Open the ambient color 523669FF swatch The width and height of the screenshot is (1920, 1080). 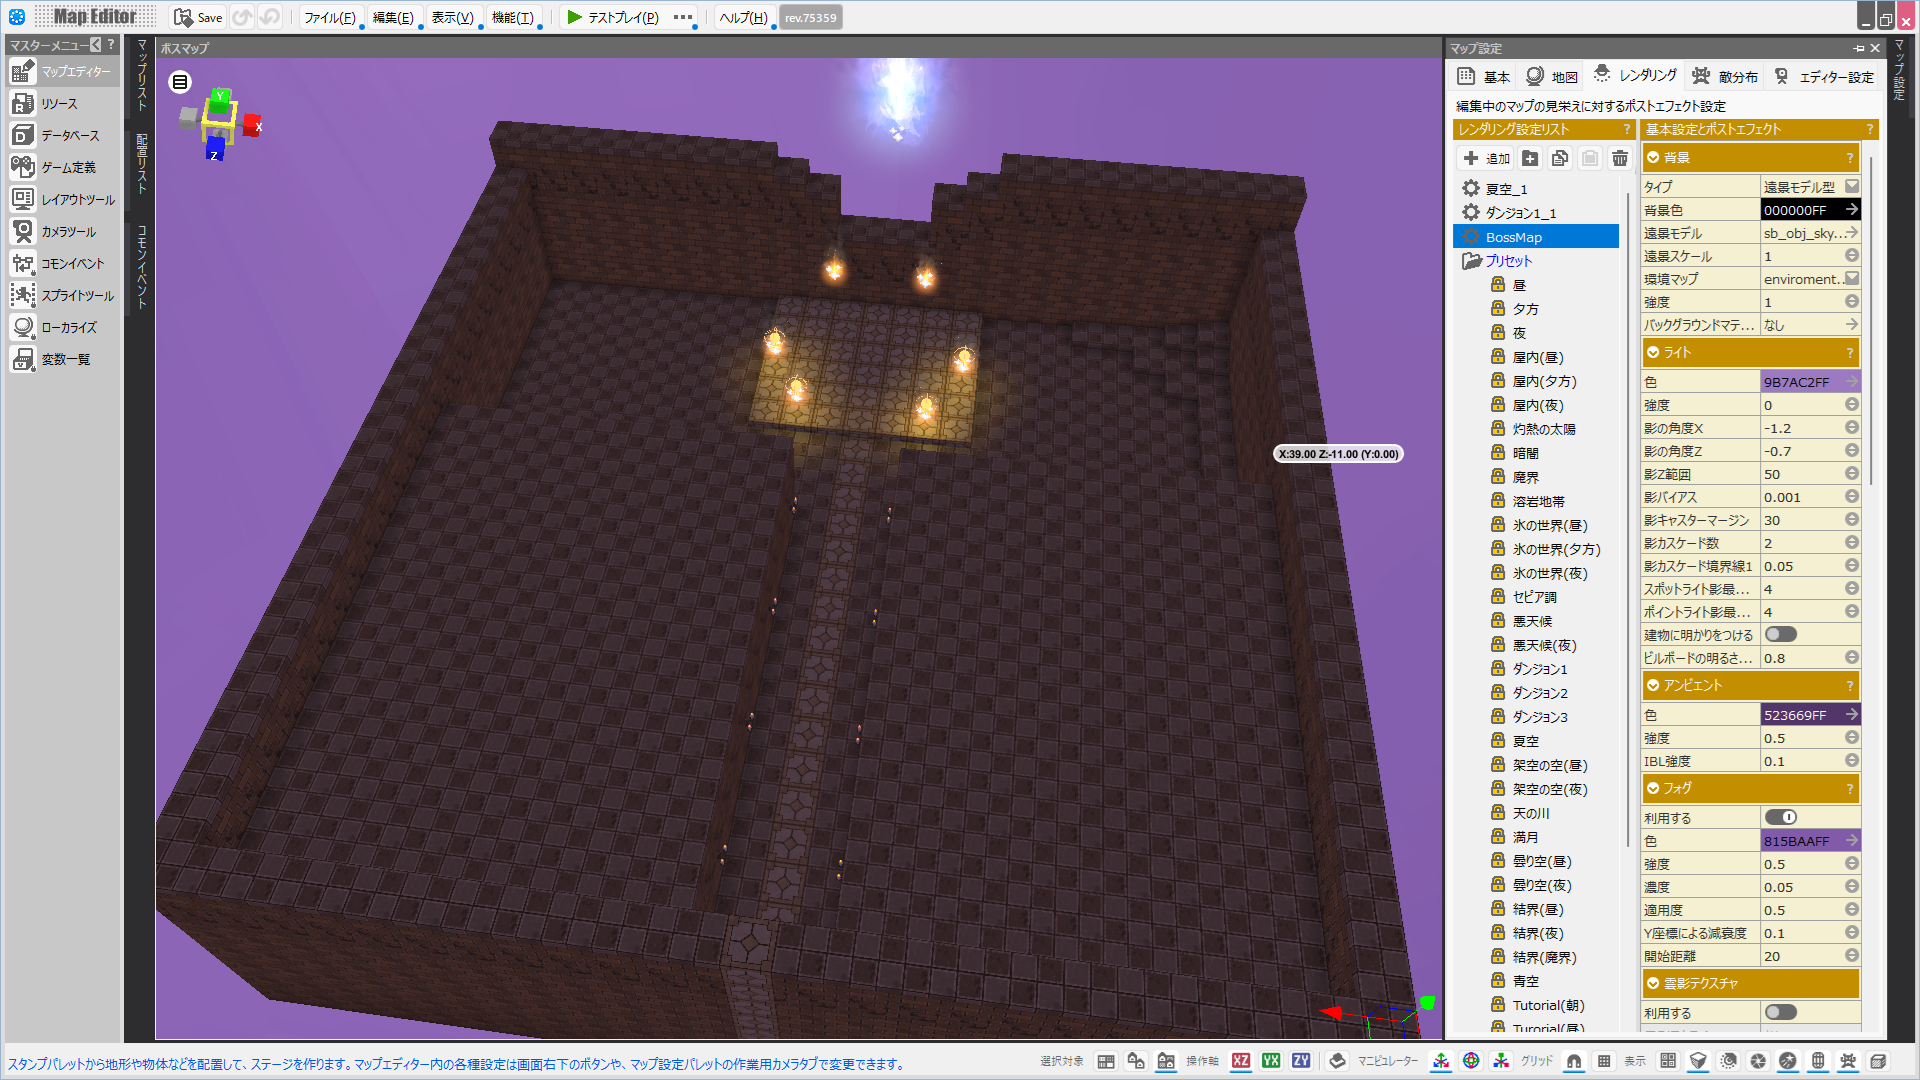coord(1810,715)
